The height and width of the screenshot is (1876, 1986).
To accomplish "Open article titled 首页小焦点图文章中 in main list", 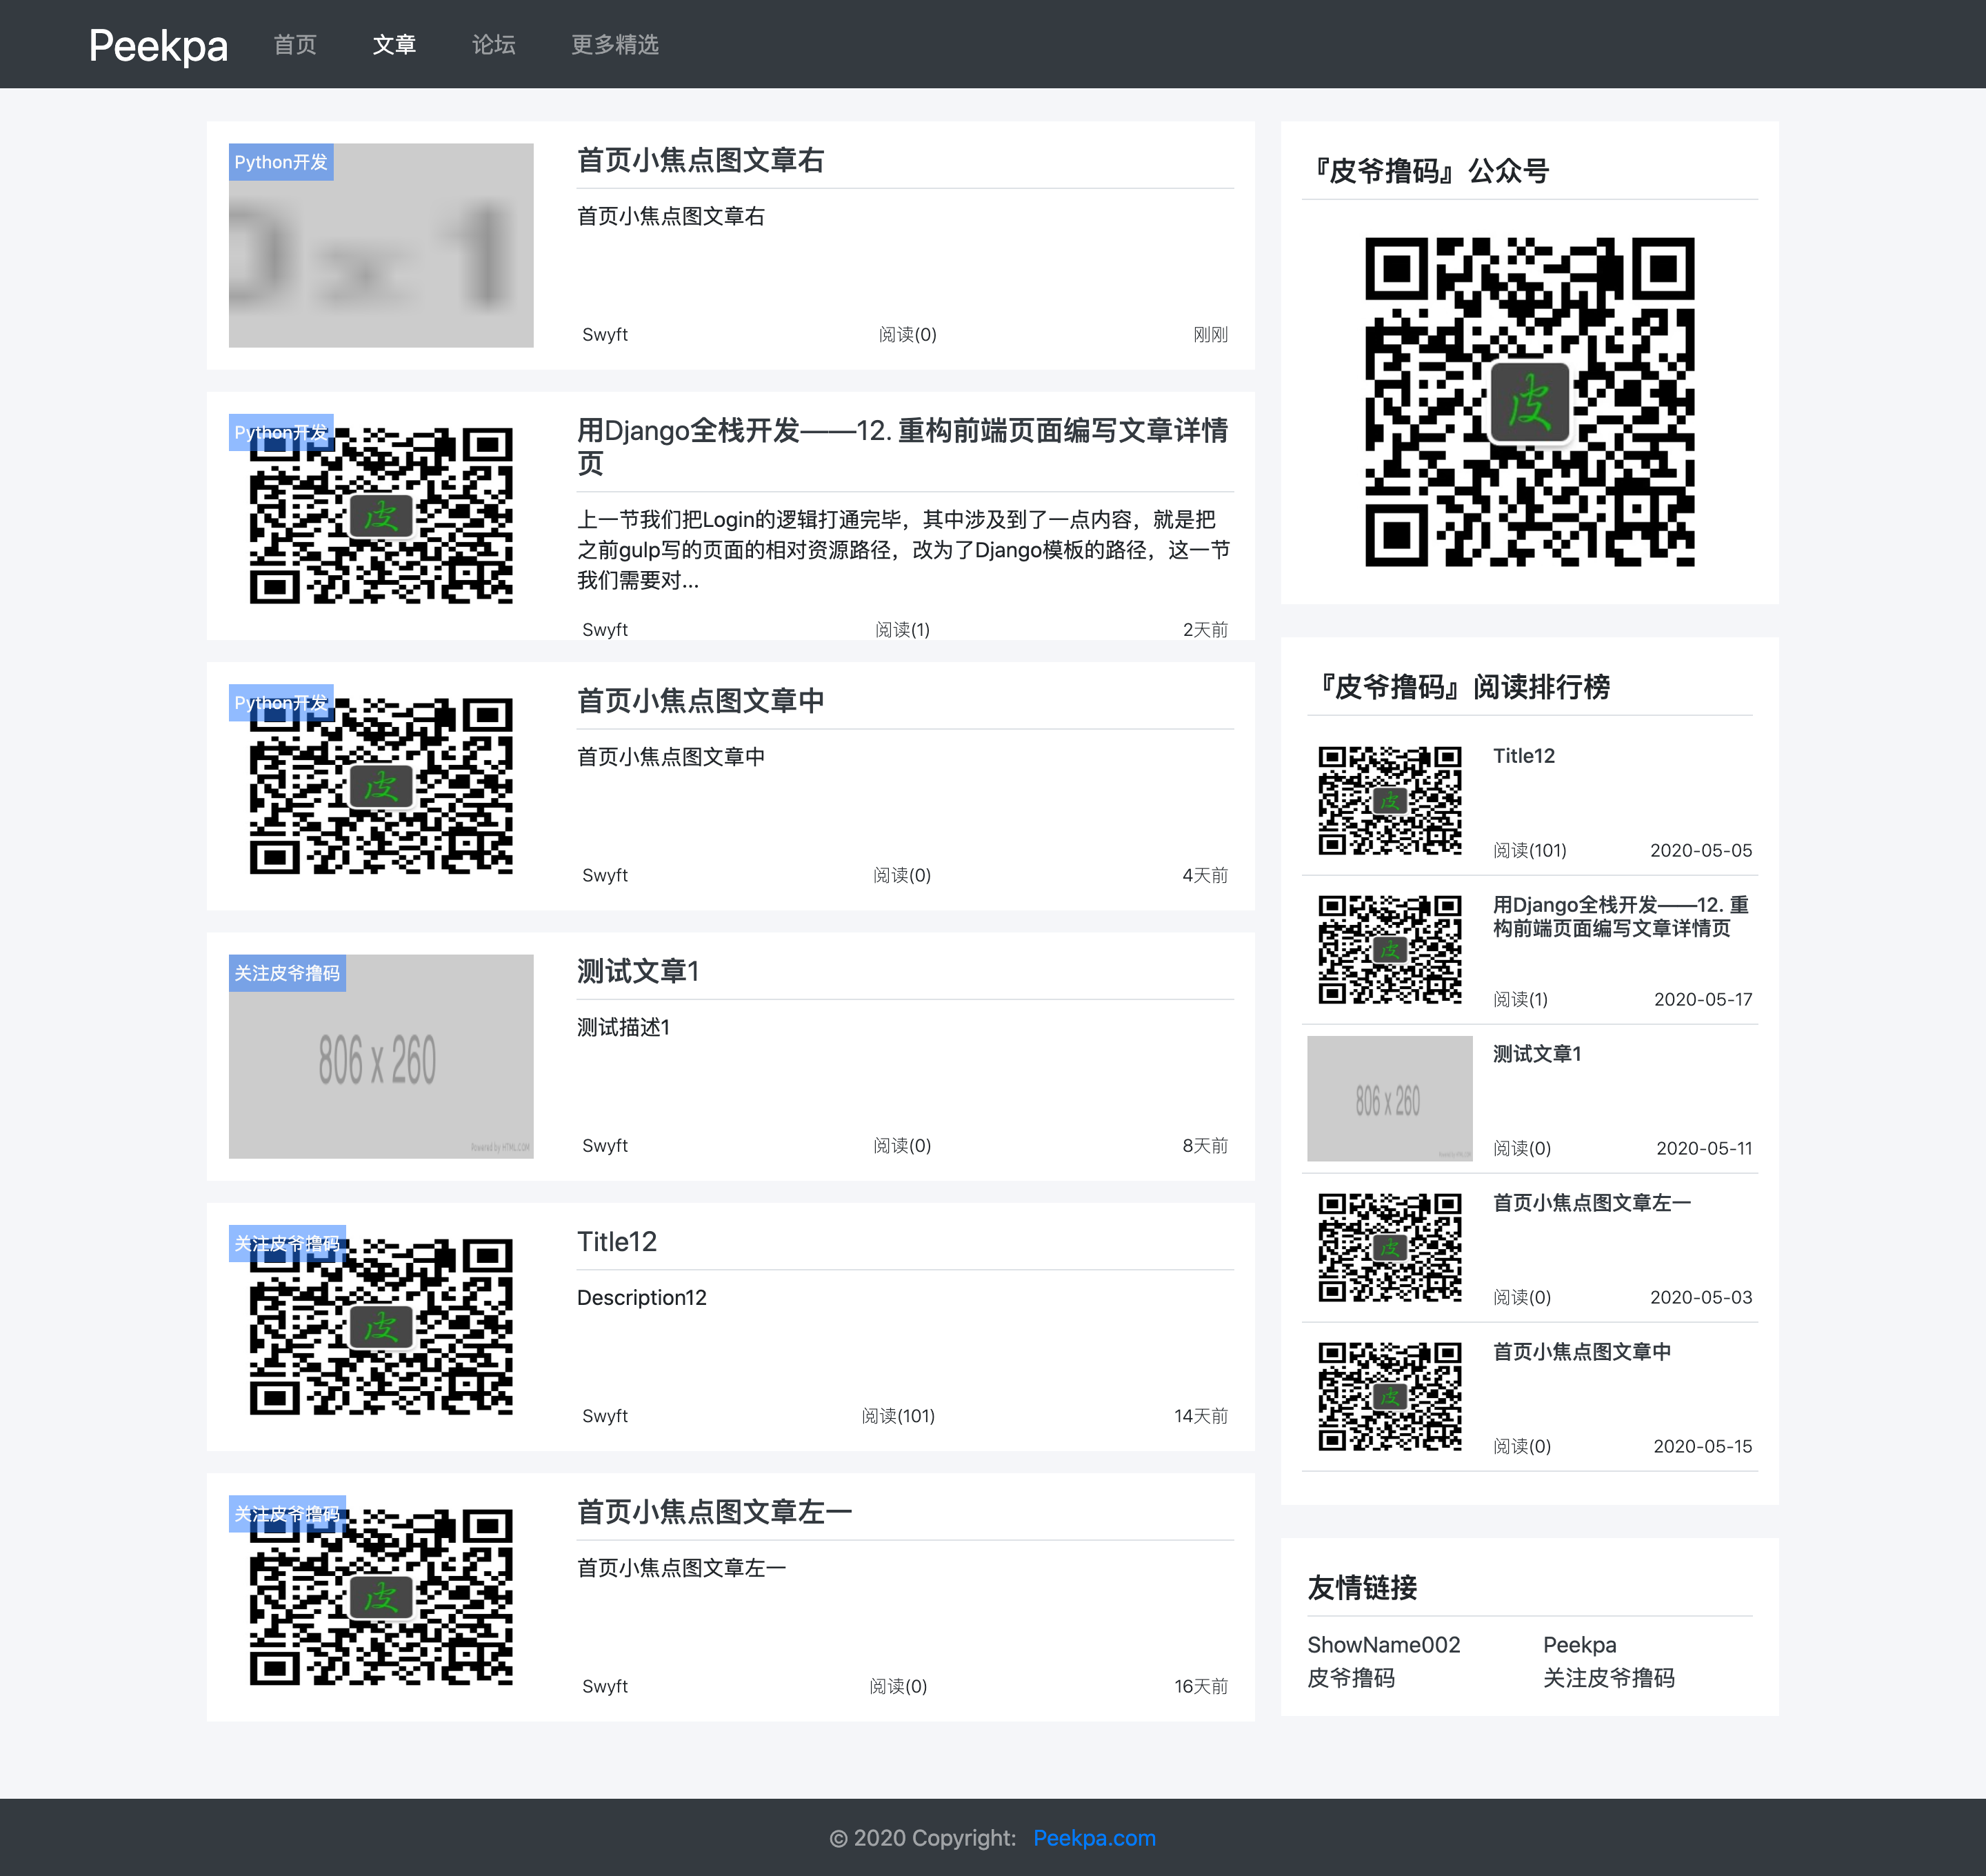I will 701,701.
